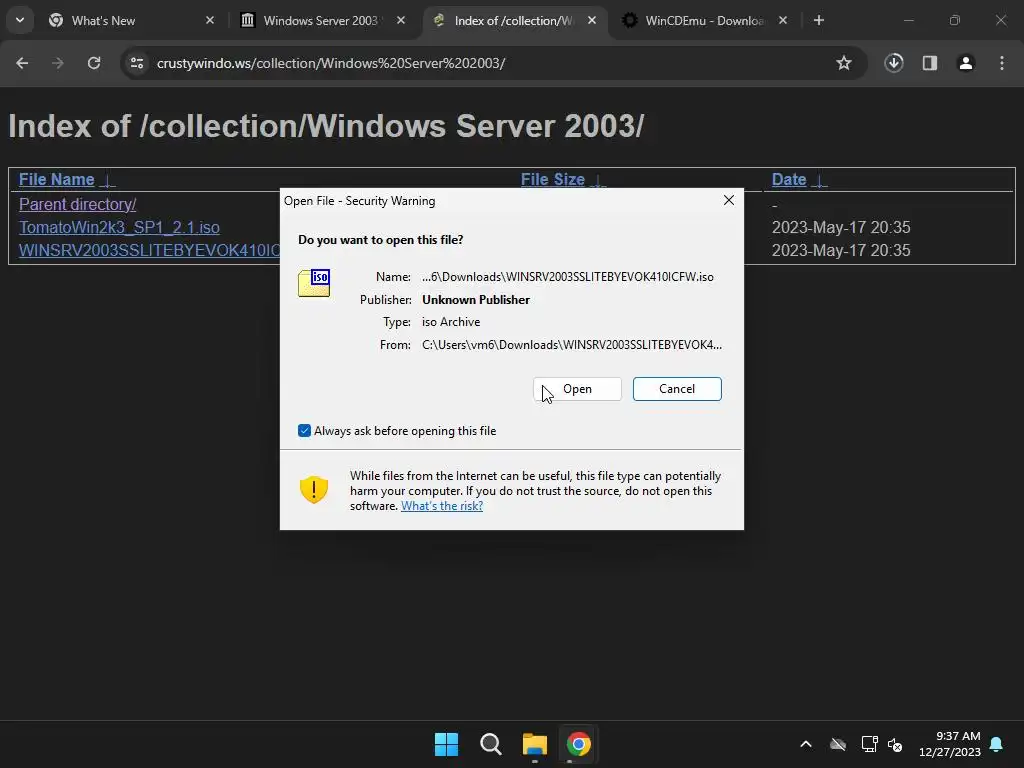Close the WinCDEmu tab
1024x768 pixels.
pyautogui.click(x=783, y=20)
